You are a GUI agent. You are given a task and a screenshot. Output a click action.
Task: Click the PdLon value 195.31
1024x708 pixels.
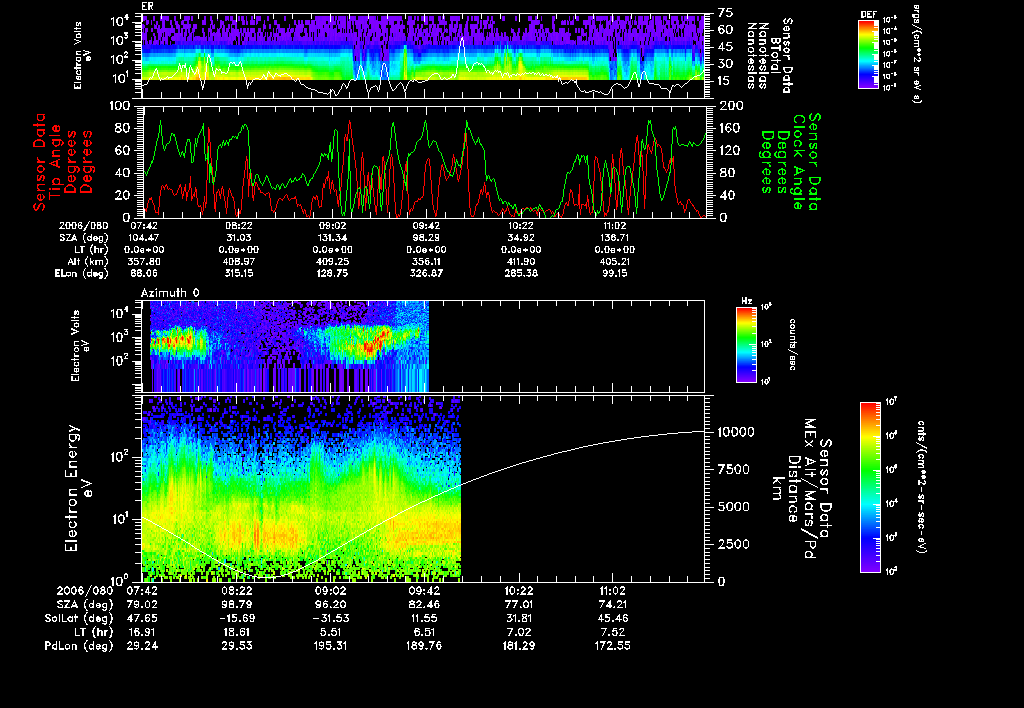coord(330,646)
